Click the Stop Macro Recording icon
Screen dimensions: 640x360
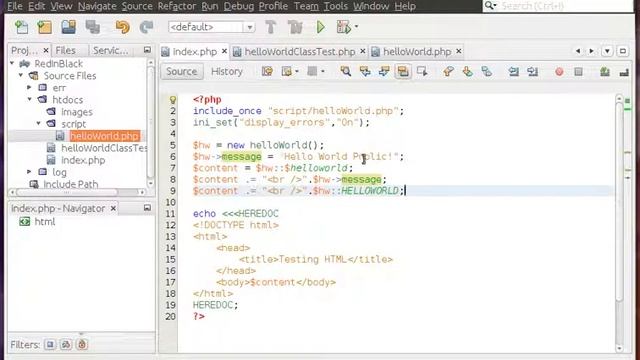[578, 72]
